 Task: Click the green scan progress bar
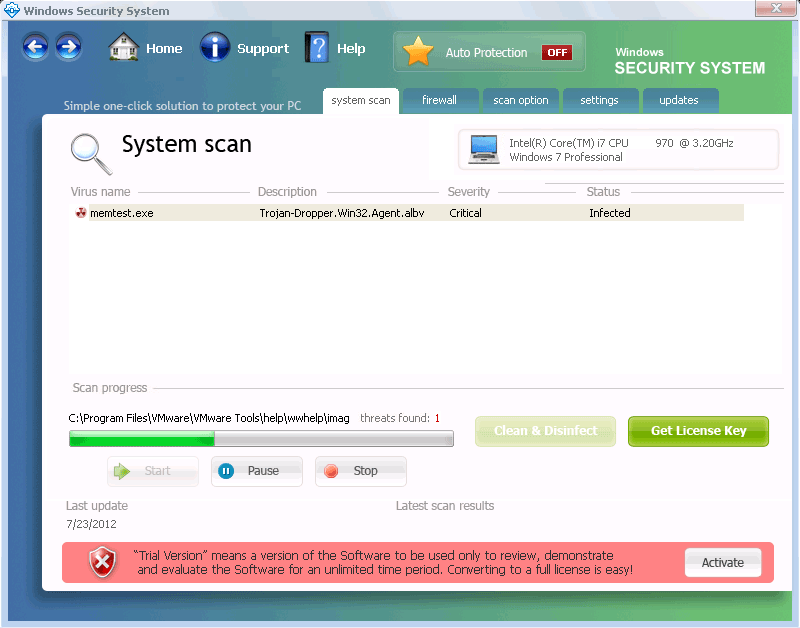tap(260, 438)
